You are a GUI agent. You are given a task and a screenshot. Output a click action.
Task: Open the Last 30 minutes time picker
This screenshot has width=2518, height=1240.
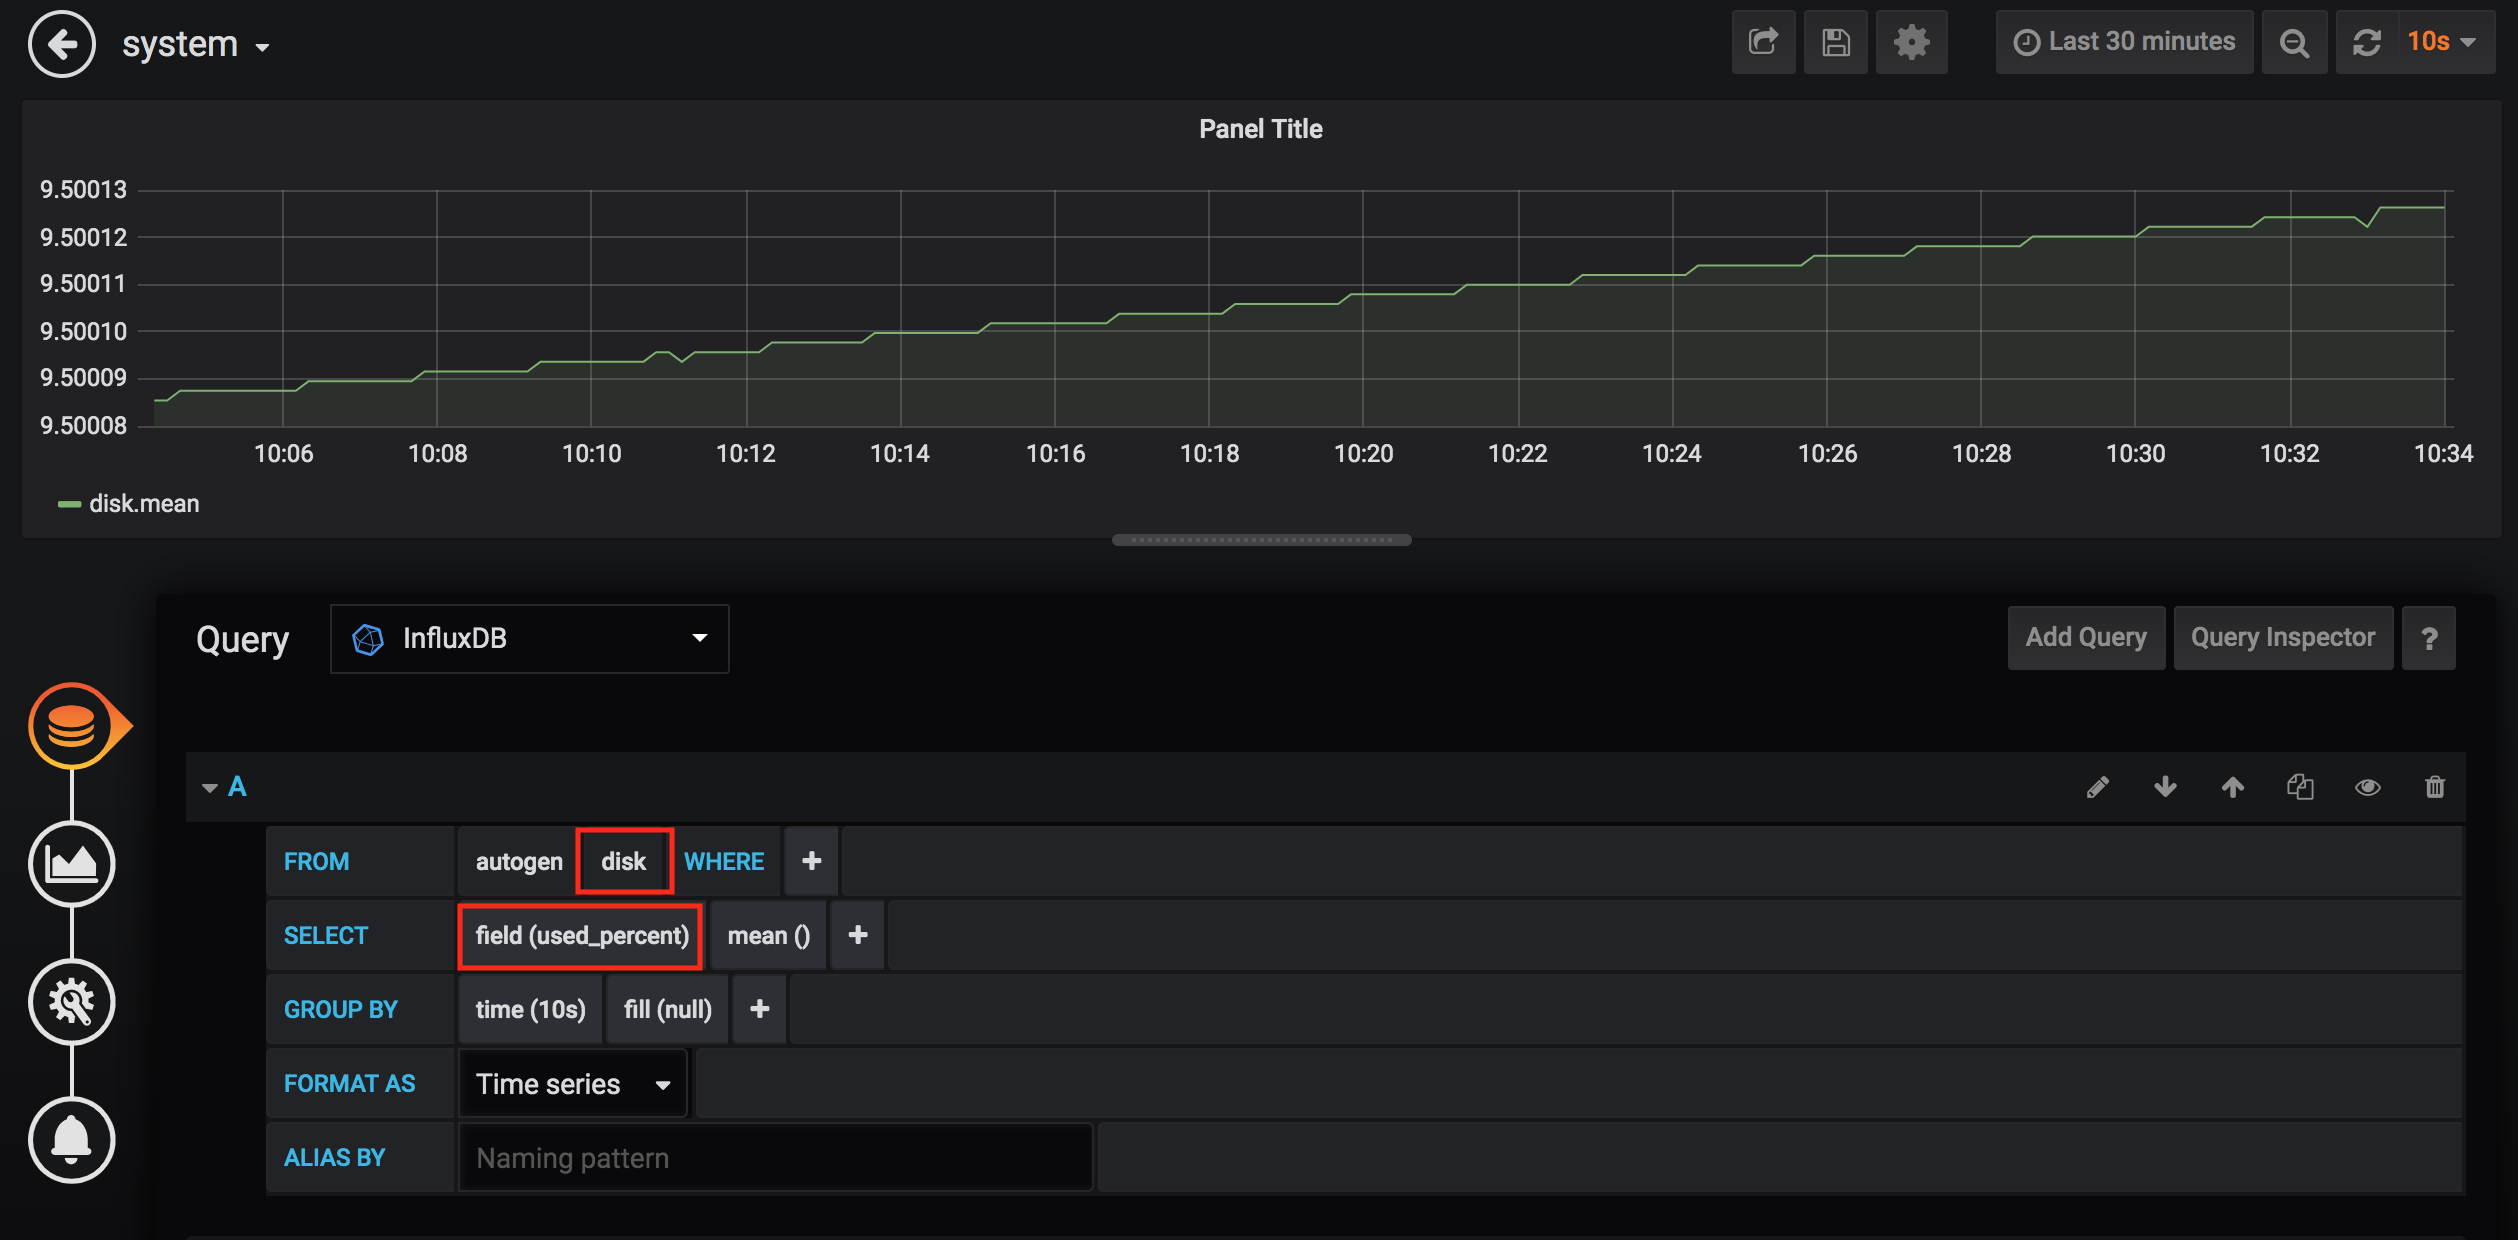pos(2124,42)
